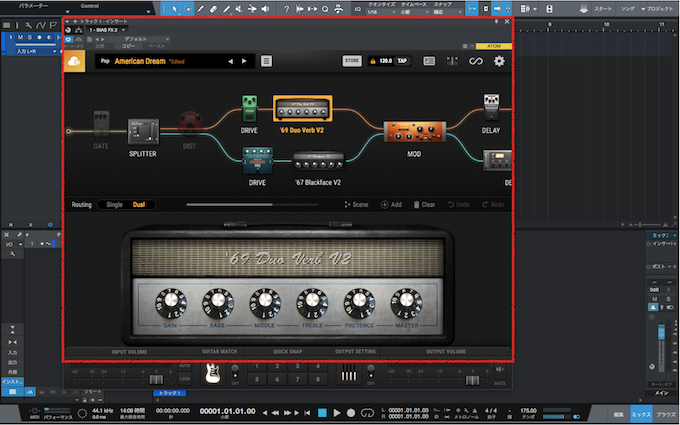
Task: Toggle the AUTO gate button
Action: pos(184,367)
